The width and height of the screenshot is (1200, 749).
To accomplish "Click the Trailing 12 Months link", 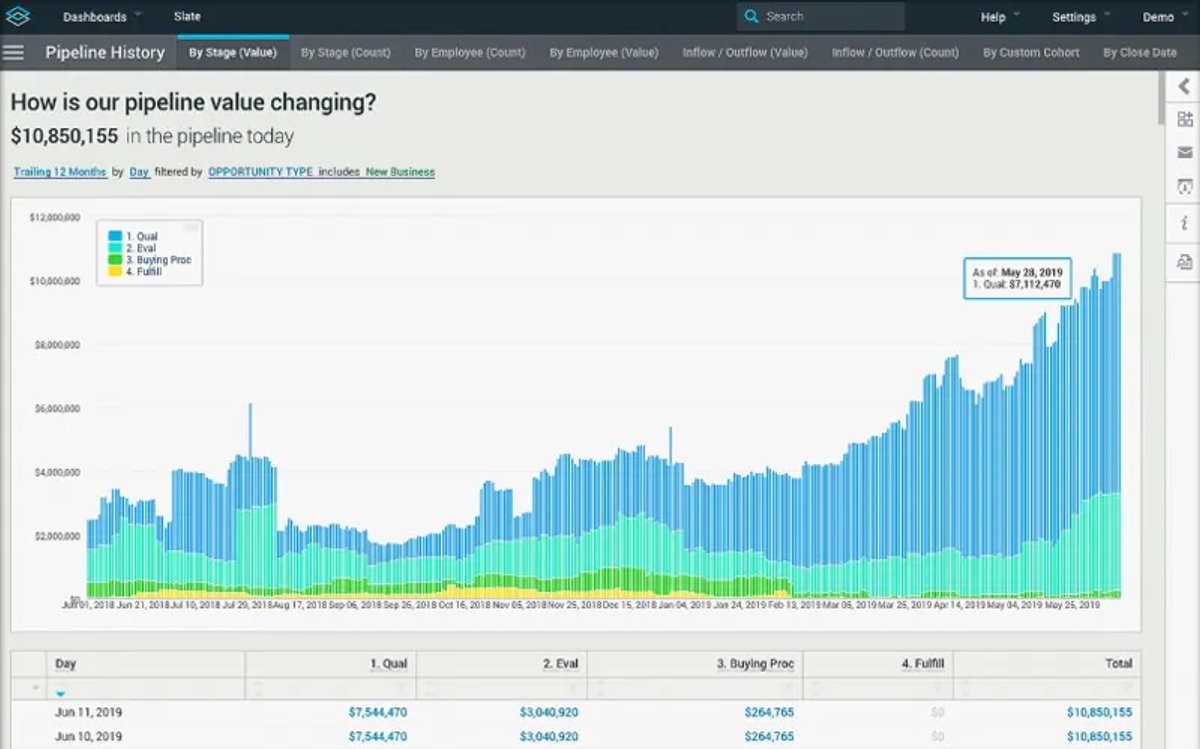I will point(60,172).
